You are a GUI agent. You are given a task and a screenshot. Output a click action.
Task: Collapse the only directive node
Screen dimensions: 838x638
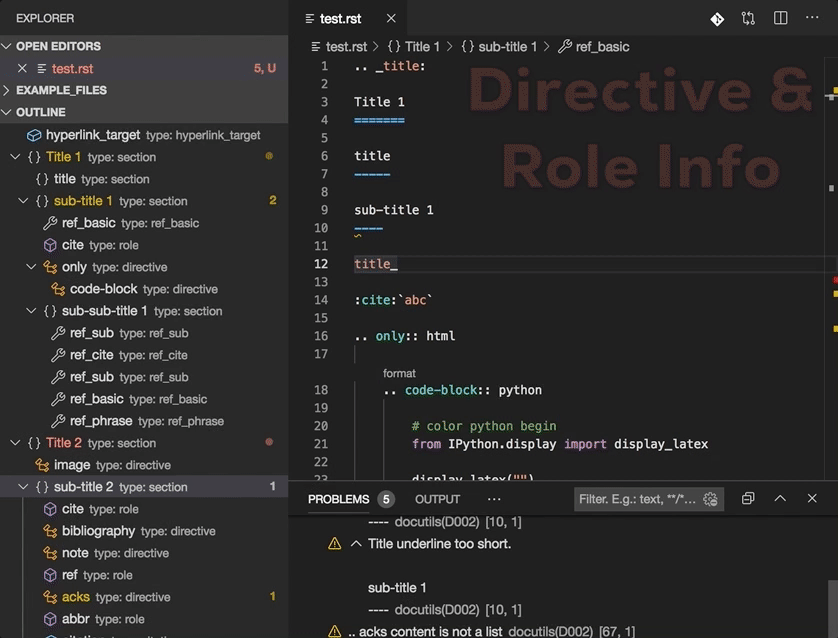tap(31, 267)
